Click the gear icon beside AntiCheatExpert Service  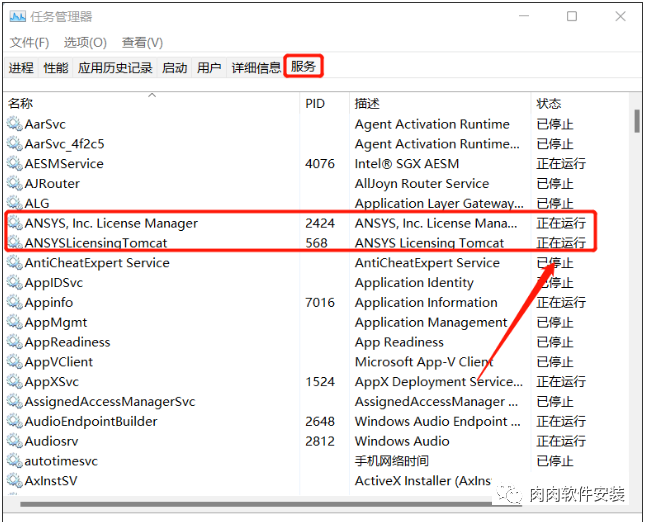point(14,262)
